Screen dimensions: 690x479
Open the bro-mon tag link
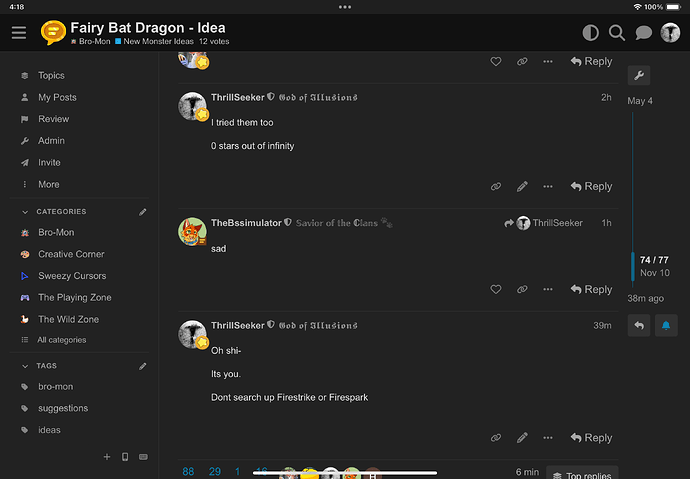click(x=56, y=386)
